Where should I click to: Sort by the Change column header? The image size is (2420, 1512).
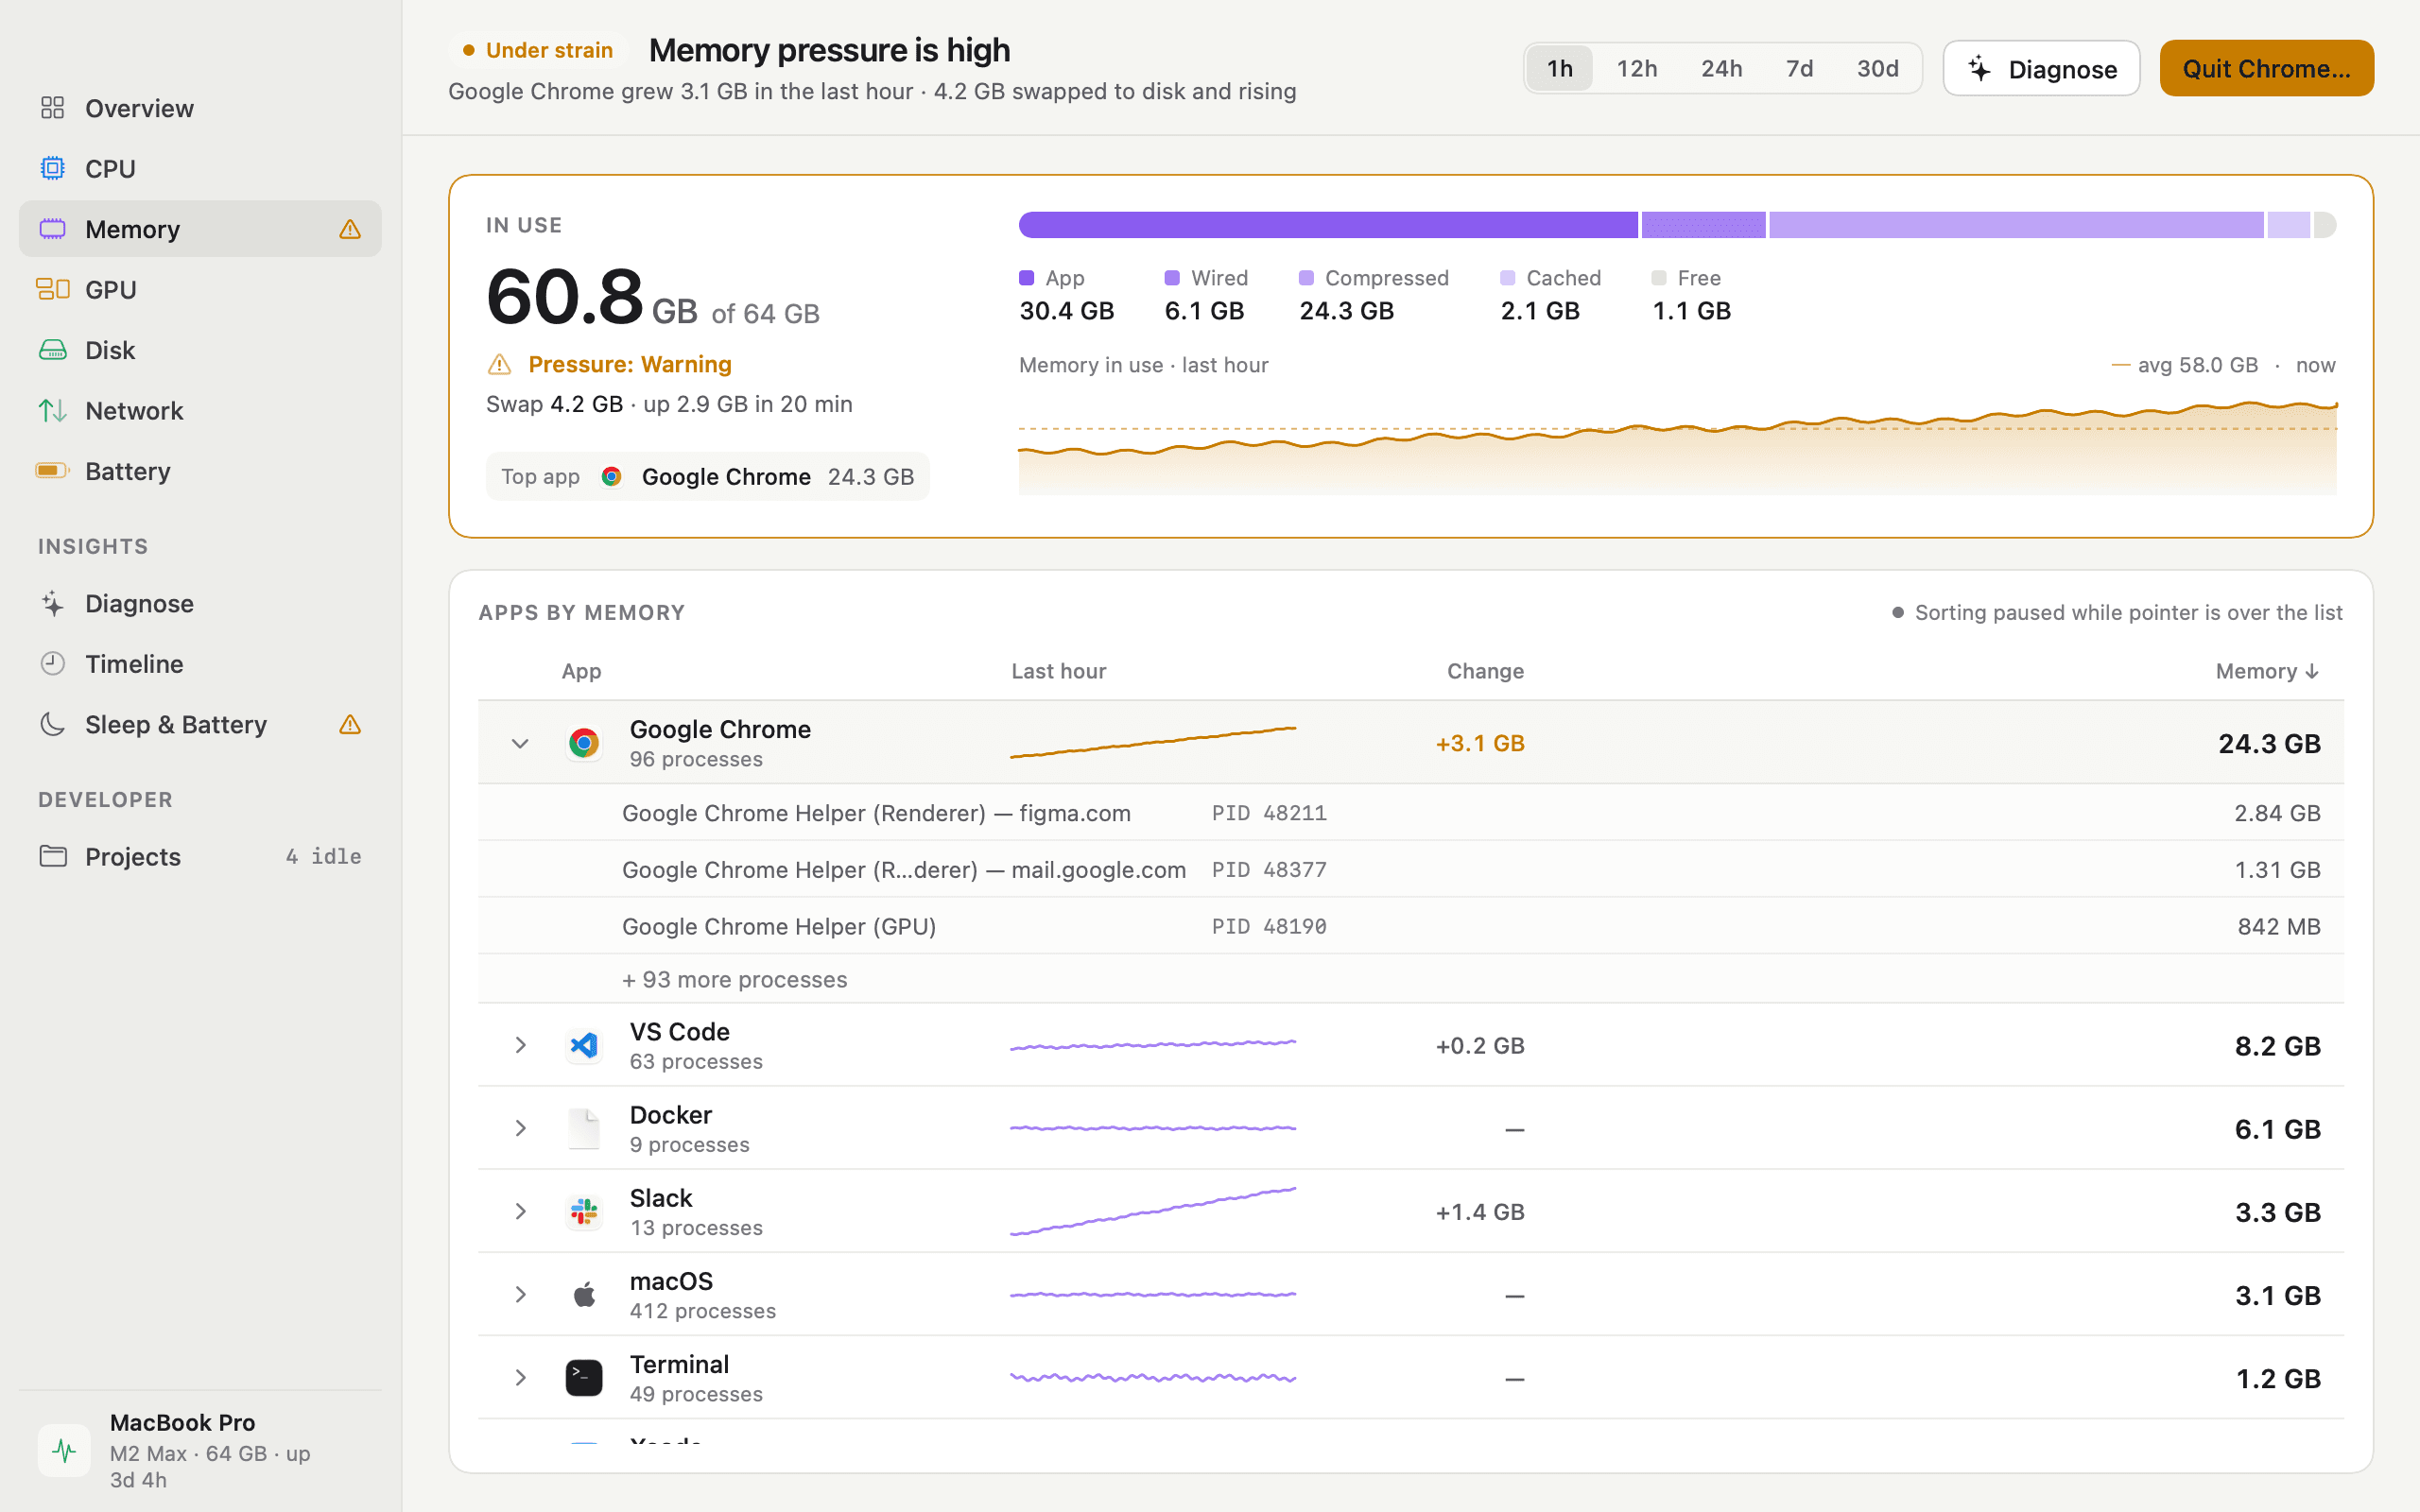point(1485,671)
